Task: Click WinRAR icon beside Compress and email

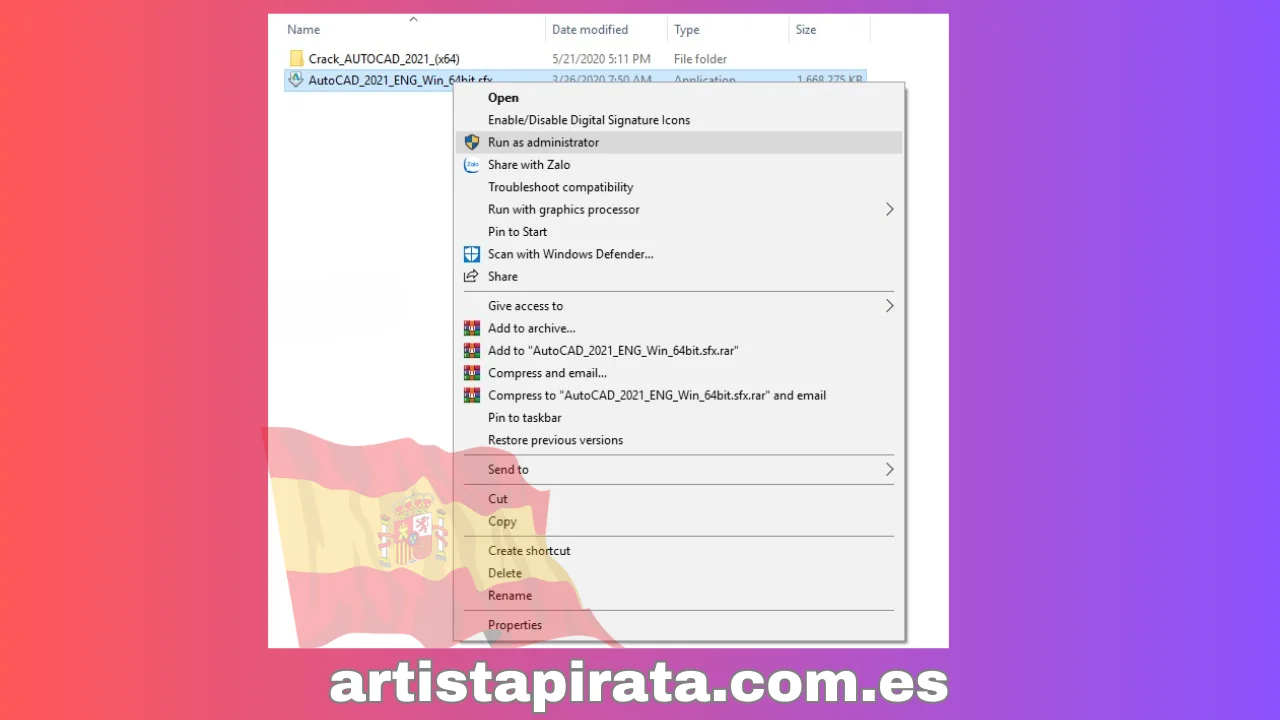Action: point(472,373)
